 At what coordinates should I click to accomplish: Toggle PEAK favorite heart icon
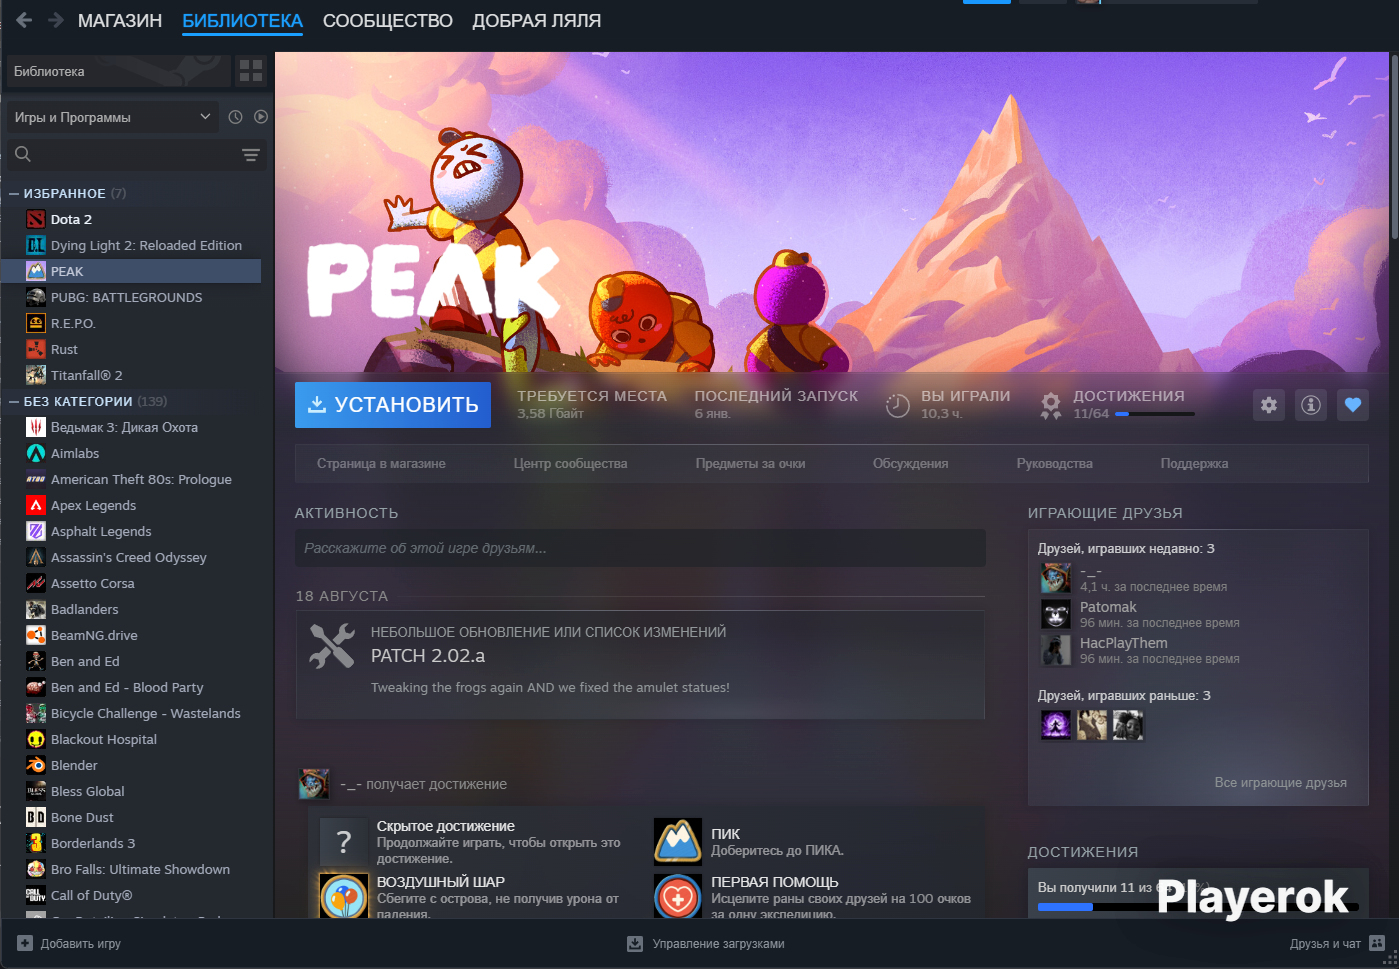(1353, 405)
